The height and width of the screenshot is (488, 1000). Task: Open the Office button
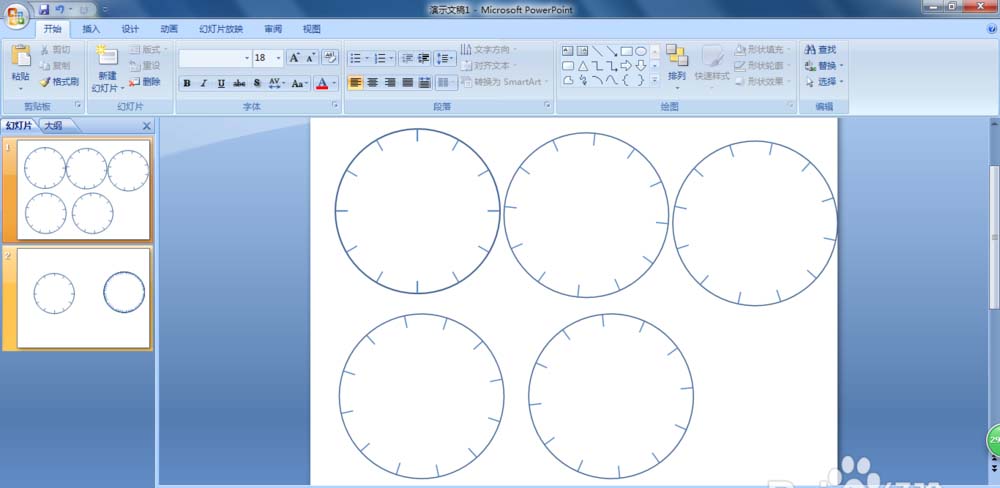click(x=17, y=15)
